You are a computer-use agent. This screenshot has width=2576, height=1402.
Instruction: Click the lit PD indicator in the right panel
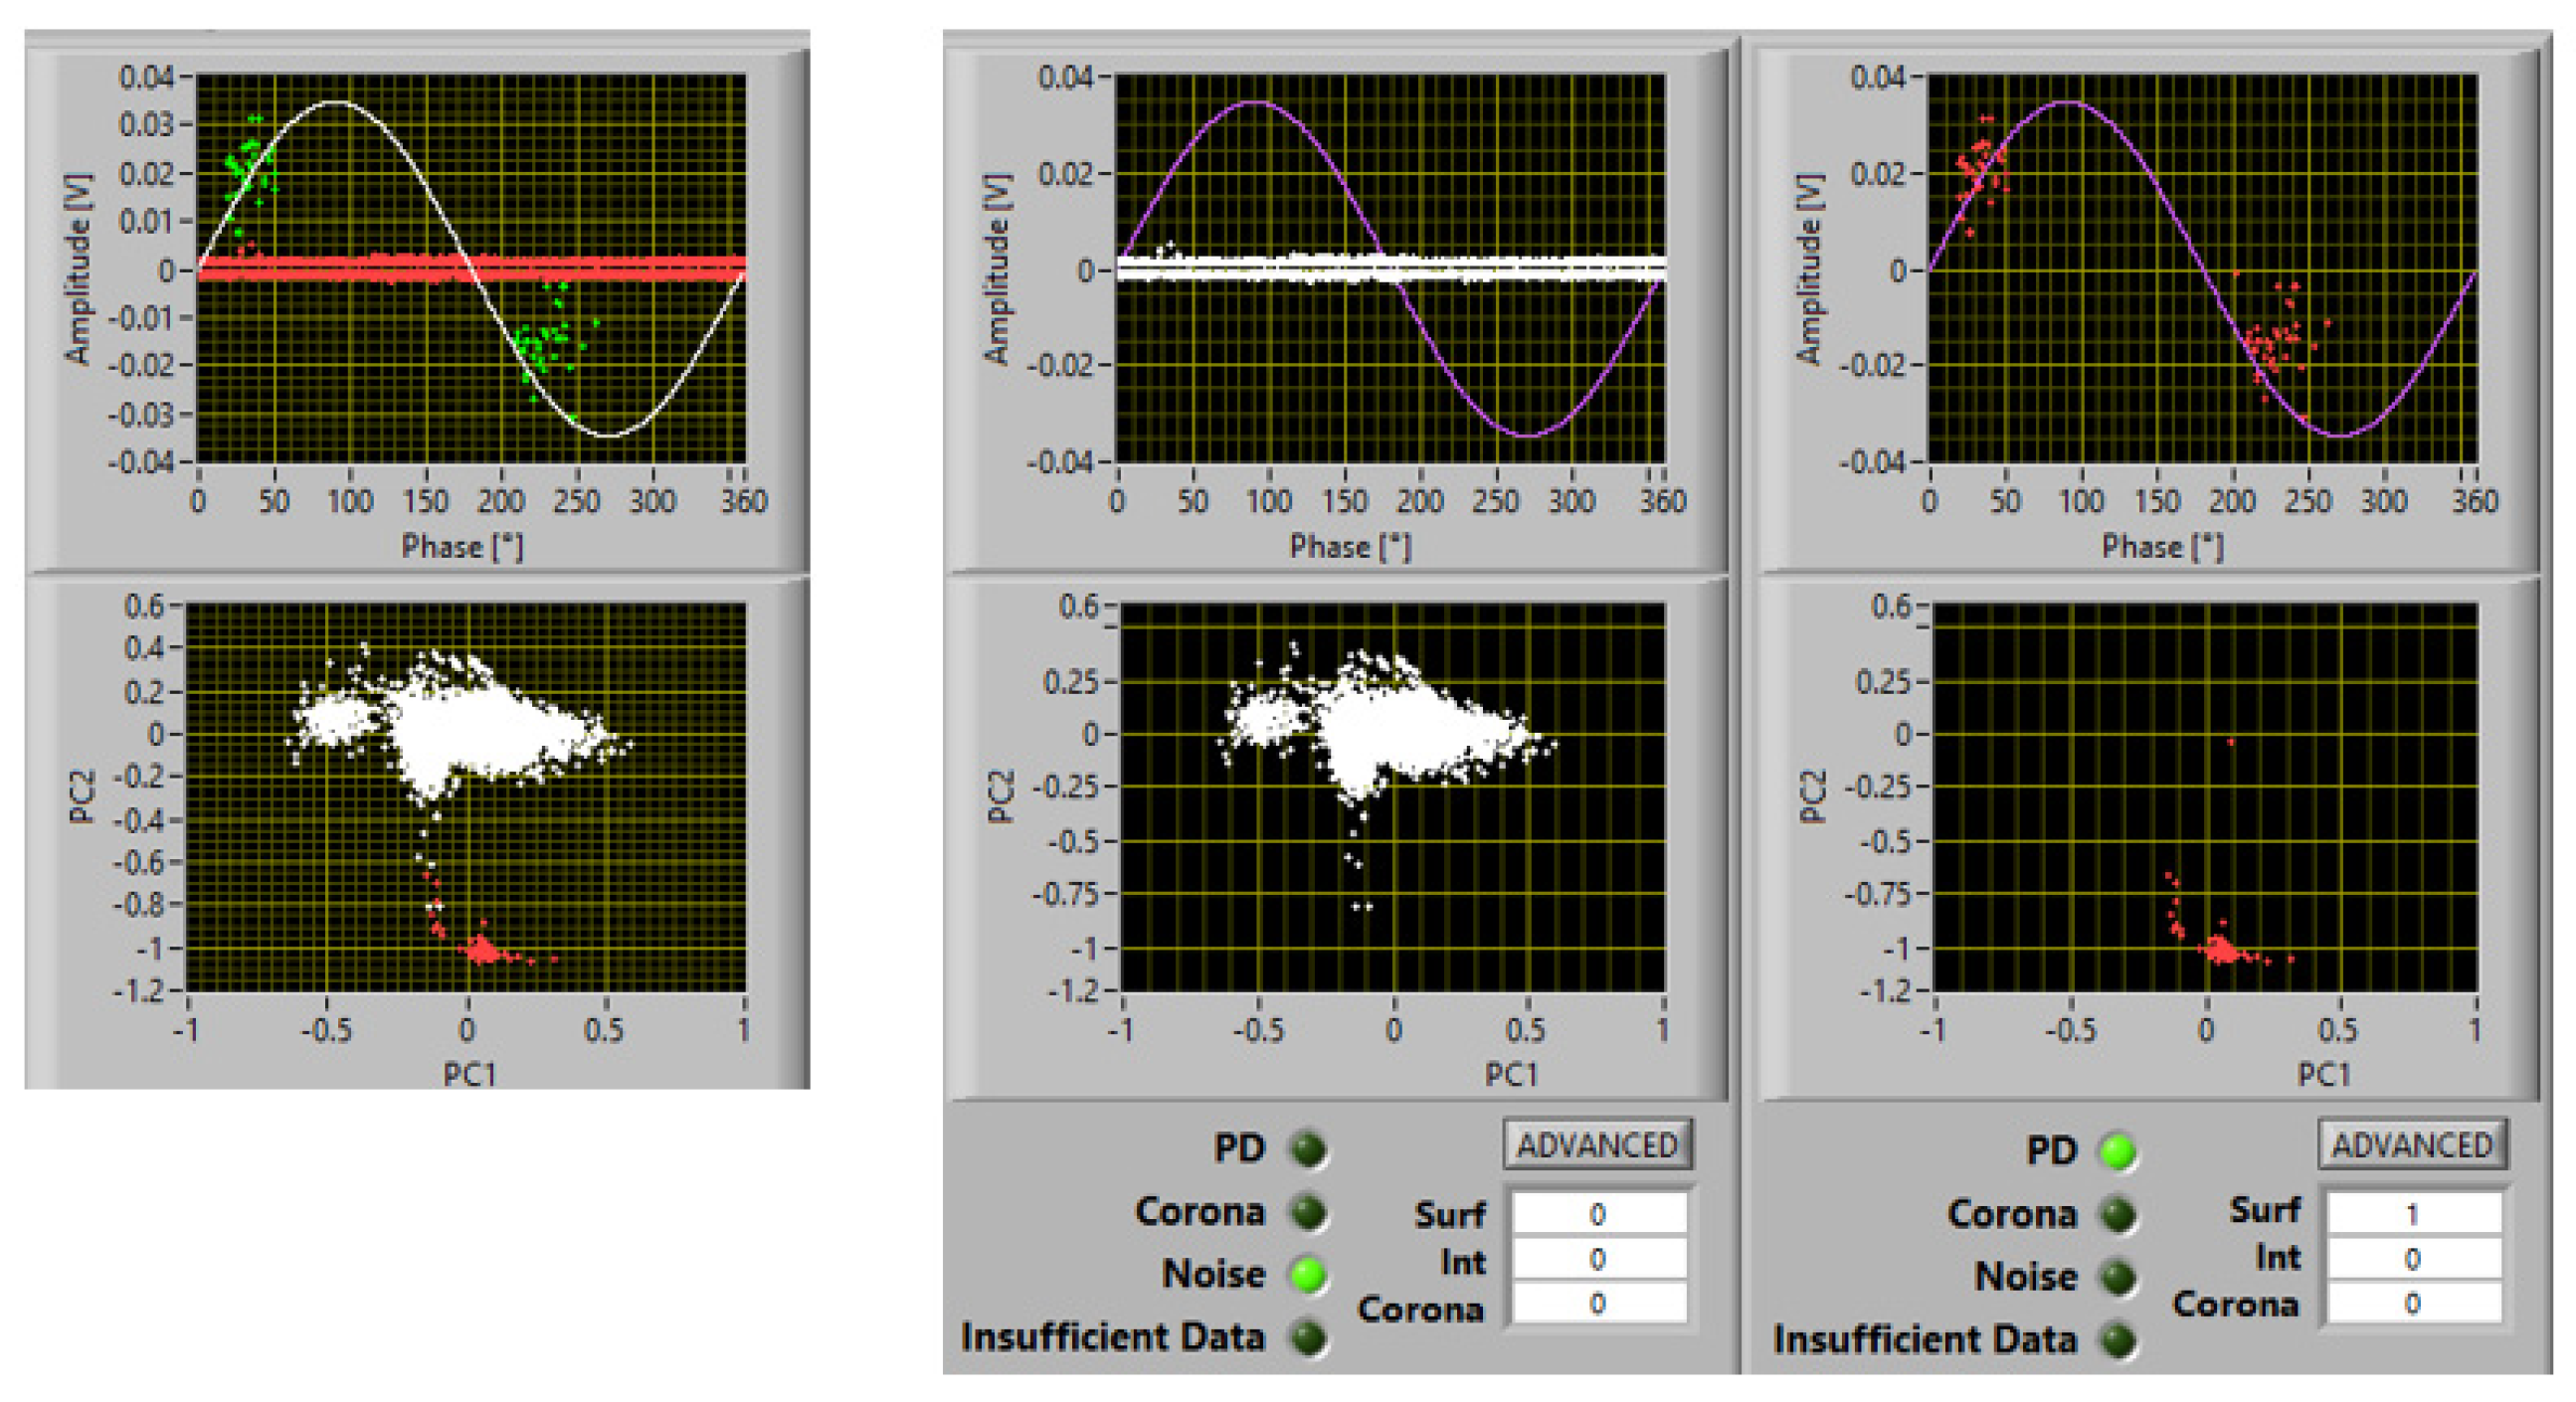tap(2118, 1152)
